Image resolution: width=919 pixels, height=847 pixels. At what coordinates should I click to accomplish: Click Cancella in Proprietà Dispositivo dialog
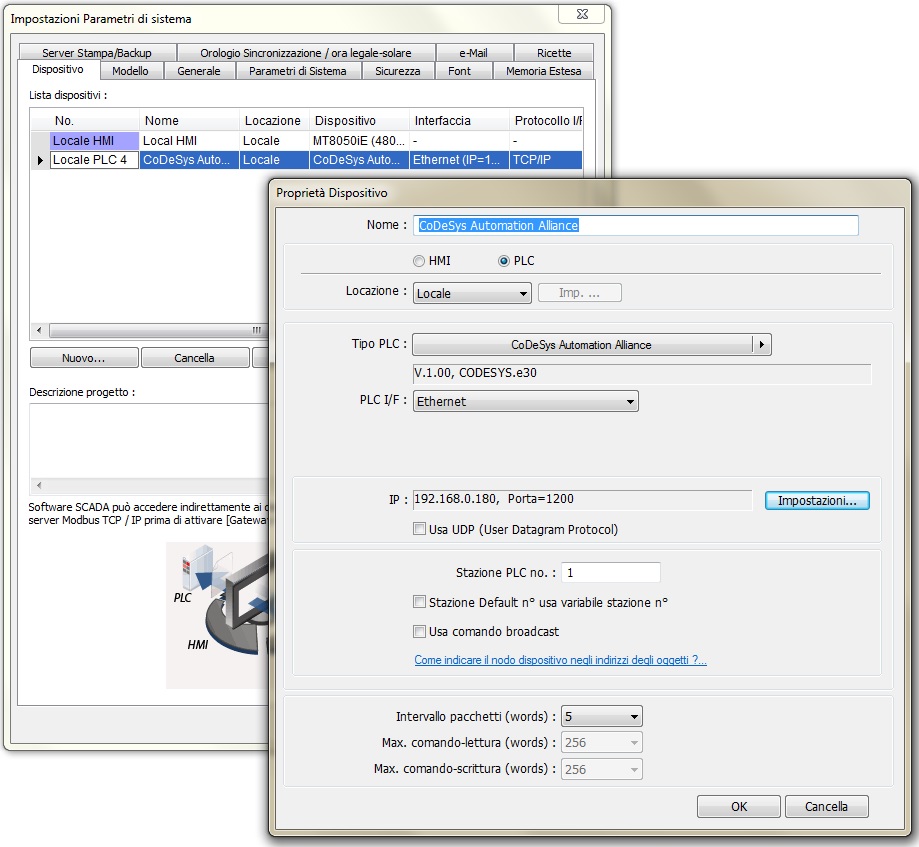click(826, 807)
